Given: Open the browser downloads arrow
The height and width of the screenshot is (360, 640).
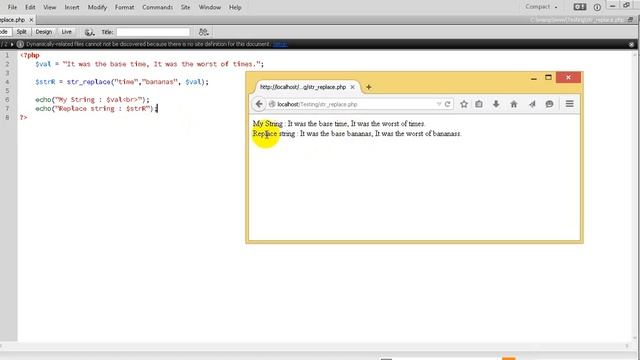Looking at the screenshot, I should click(496, 104).
